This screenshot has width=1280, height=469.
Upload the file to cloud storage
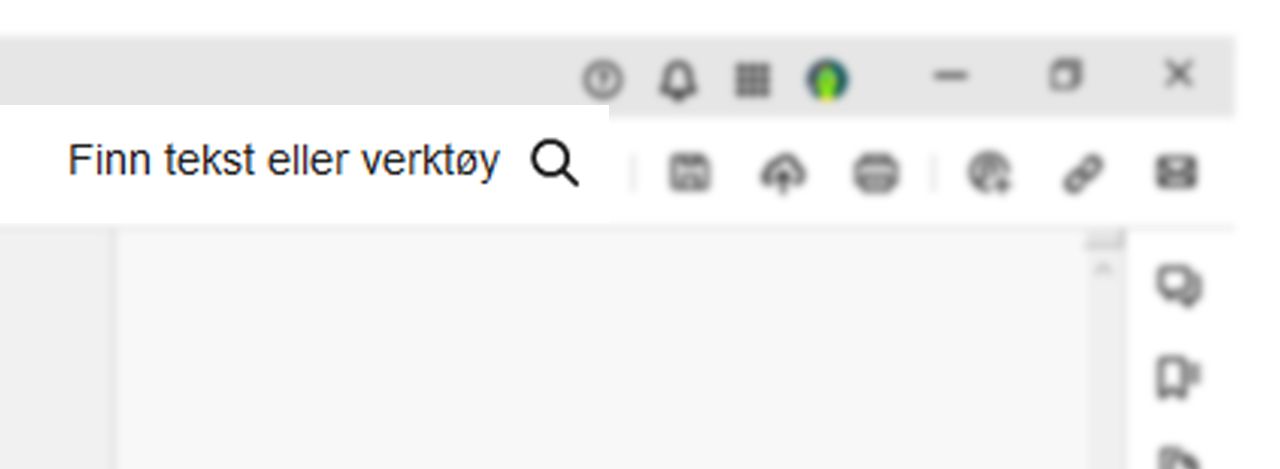(x=784, y=174)
